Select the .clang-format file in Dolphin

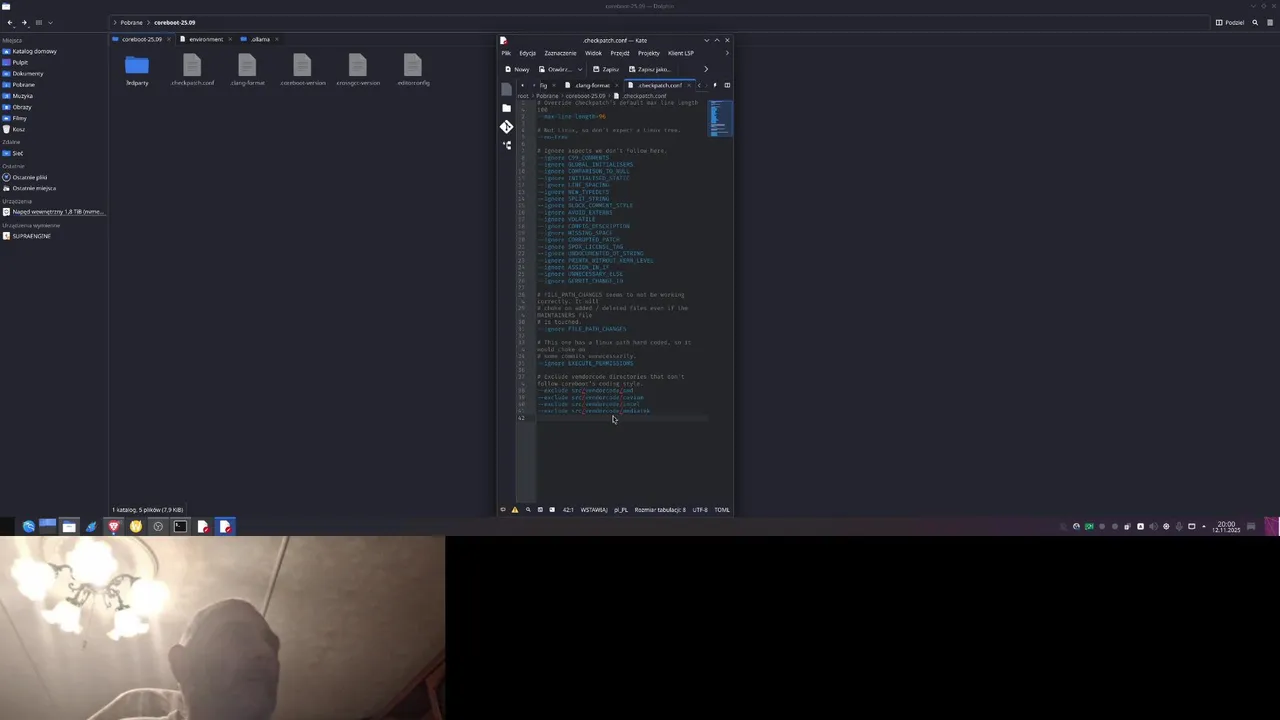point(247,69)
